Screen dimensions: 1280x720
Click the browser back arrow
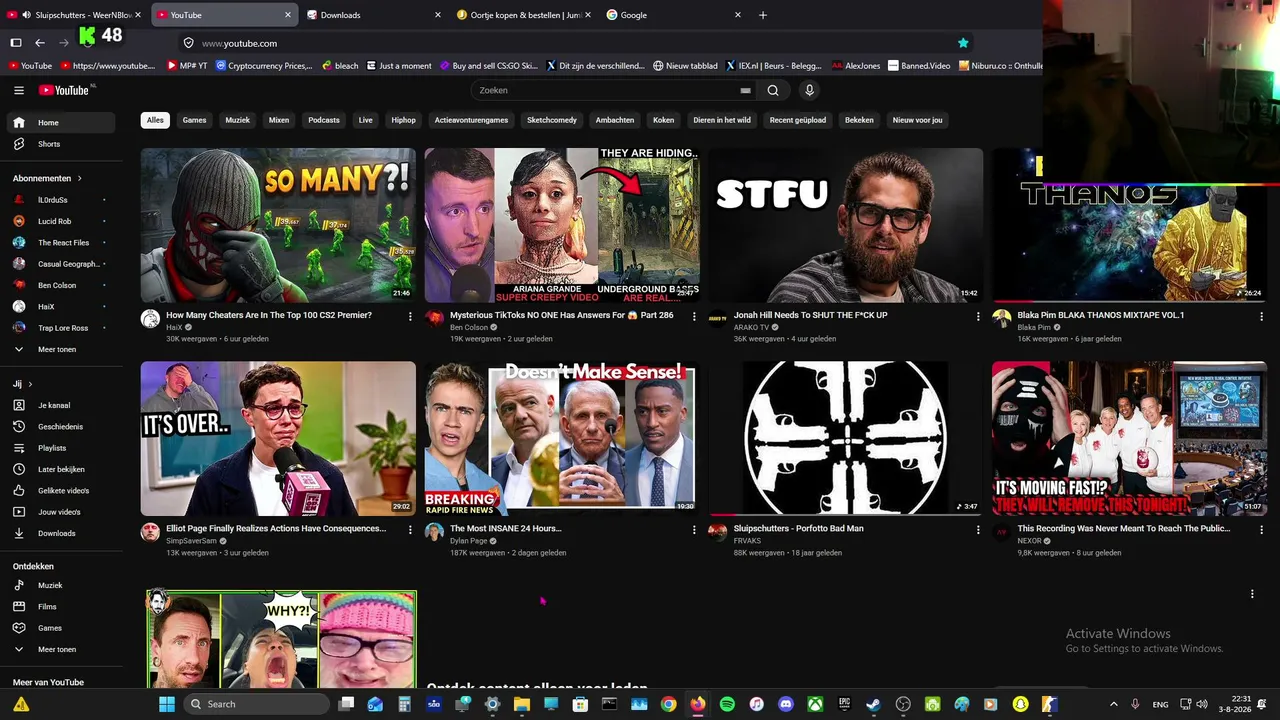pyautogui.click(x=40, y=43)
